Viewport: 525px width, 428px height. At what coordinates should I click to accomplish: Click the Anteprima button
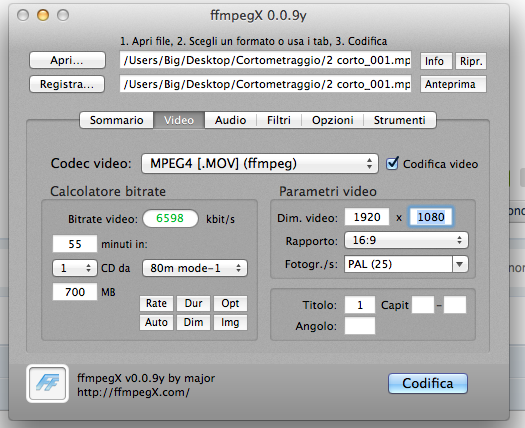(x=453, y=84)
